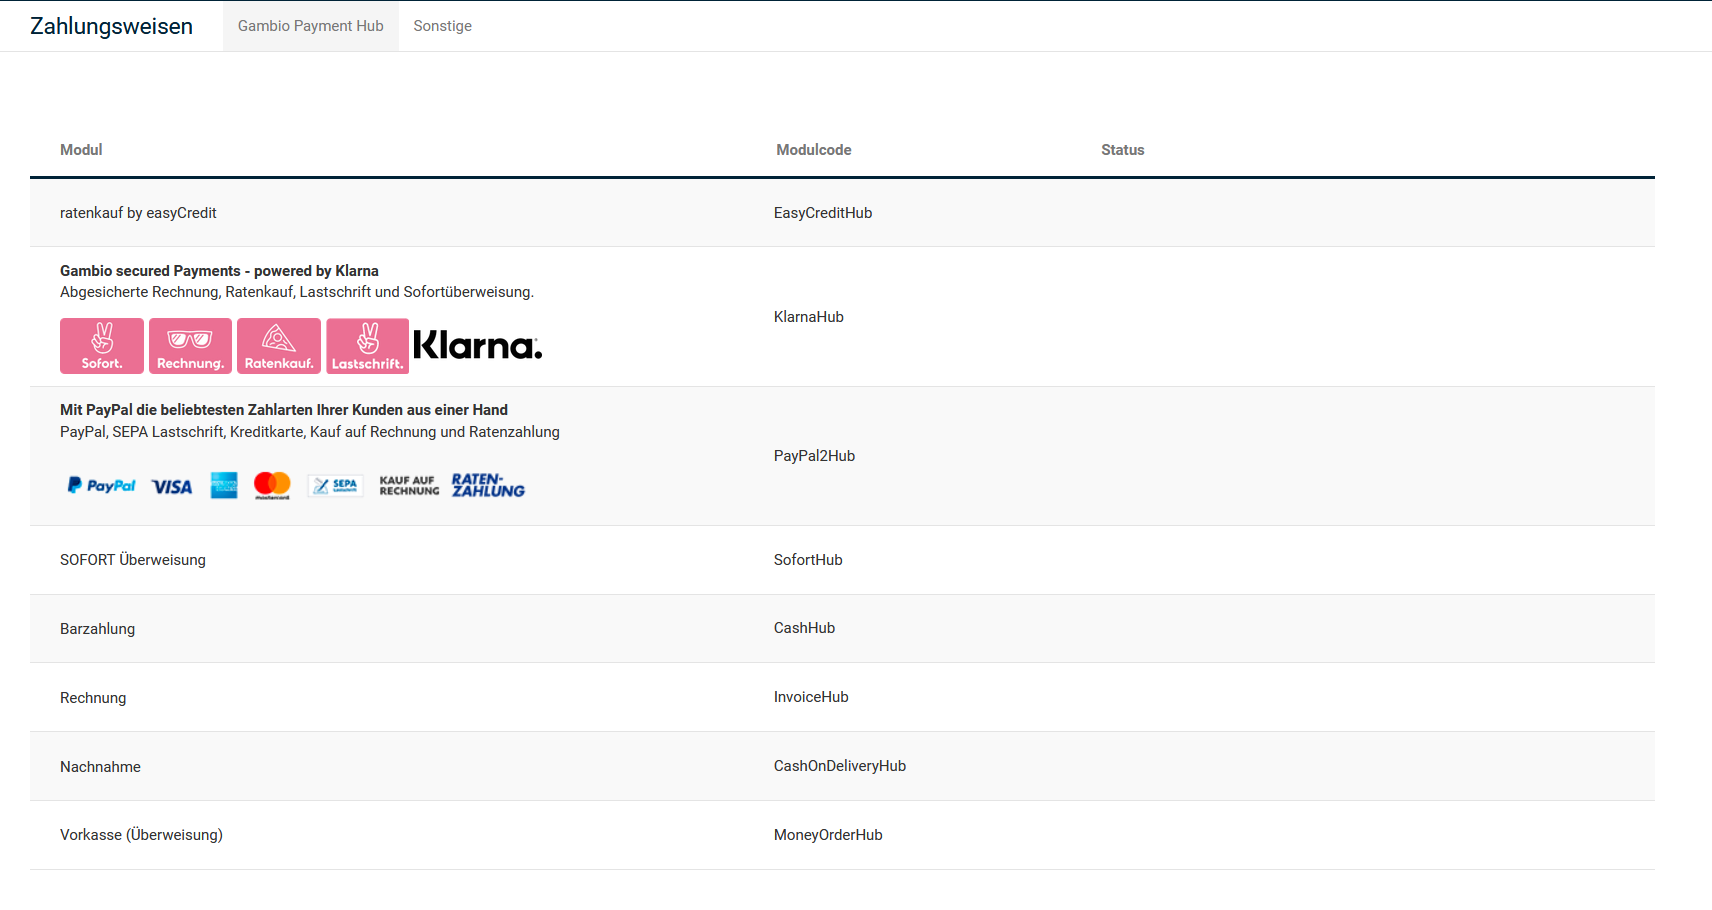Click the PayPal logo
Screen dimensions: 1712x910
101,486
